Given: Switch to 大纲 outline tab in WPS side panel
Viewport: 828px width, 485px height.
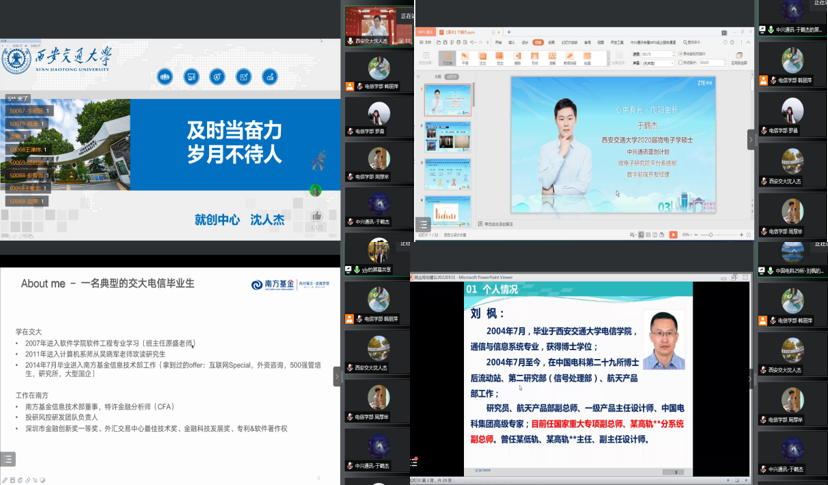Looking at the screenshot, I should [x=438, y=77].
